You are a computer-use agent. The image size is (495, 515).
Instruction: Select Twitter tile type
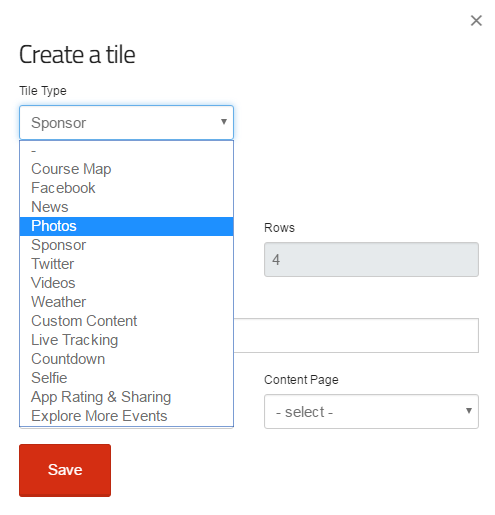[x=126, y=264]
